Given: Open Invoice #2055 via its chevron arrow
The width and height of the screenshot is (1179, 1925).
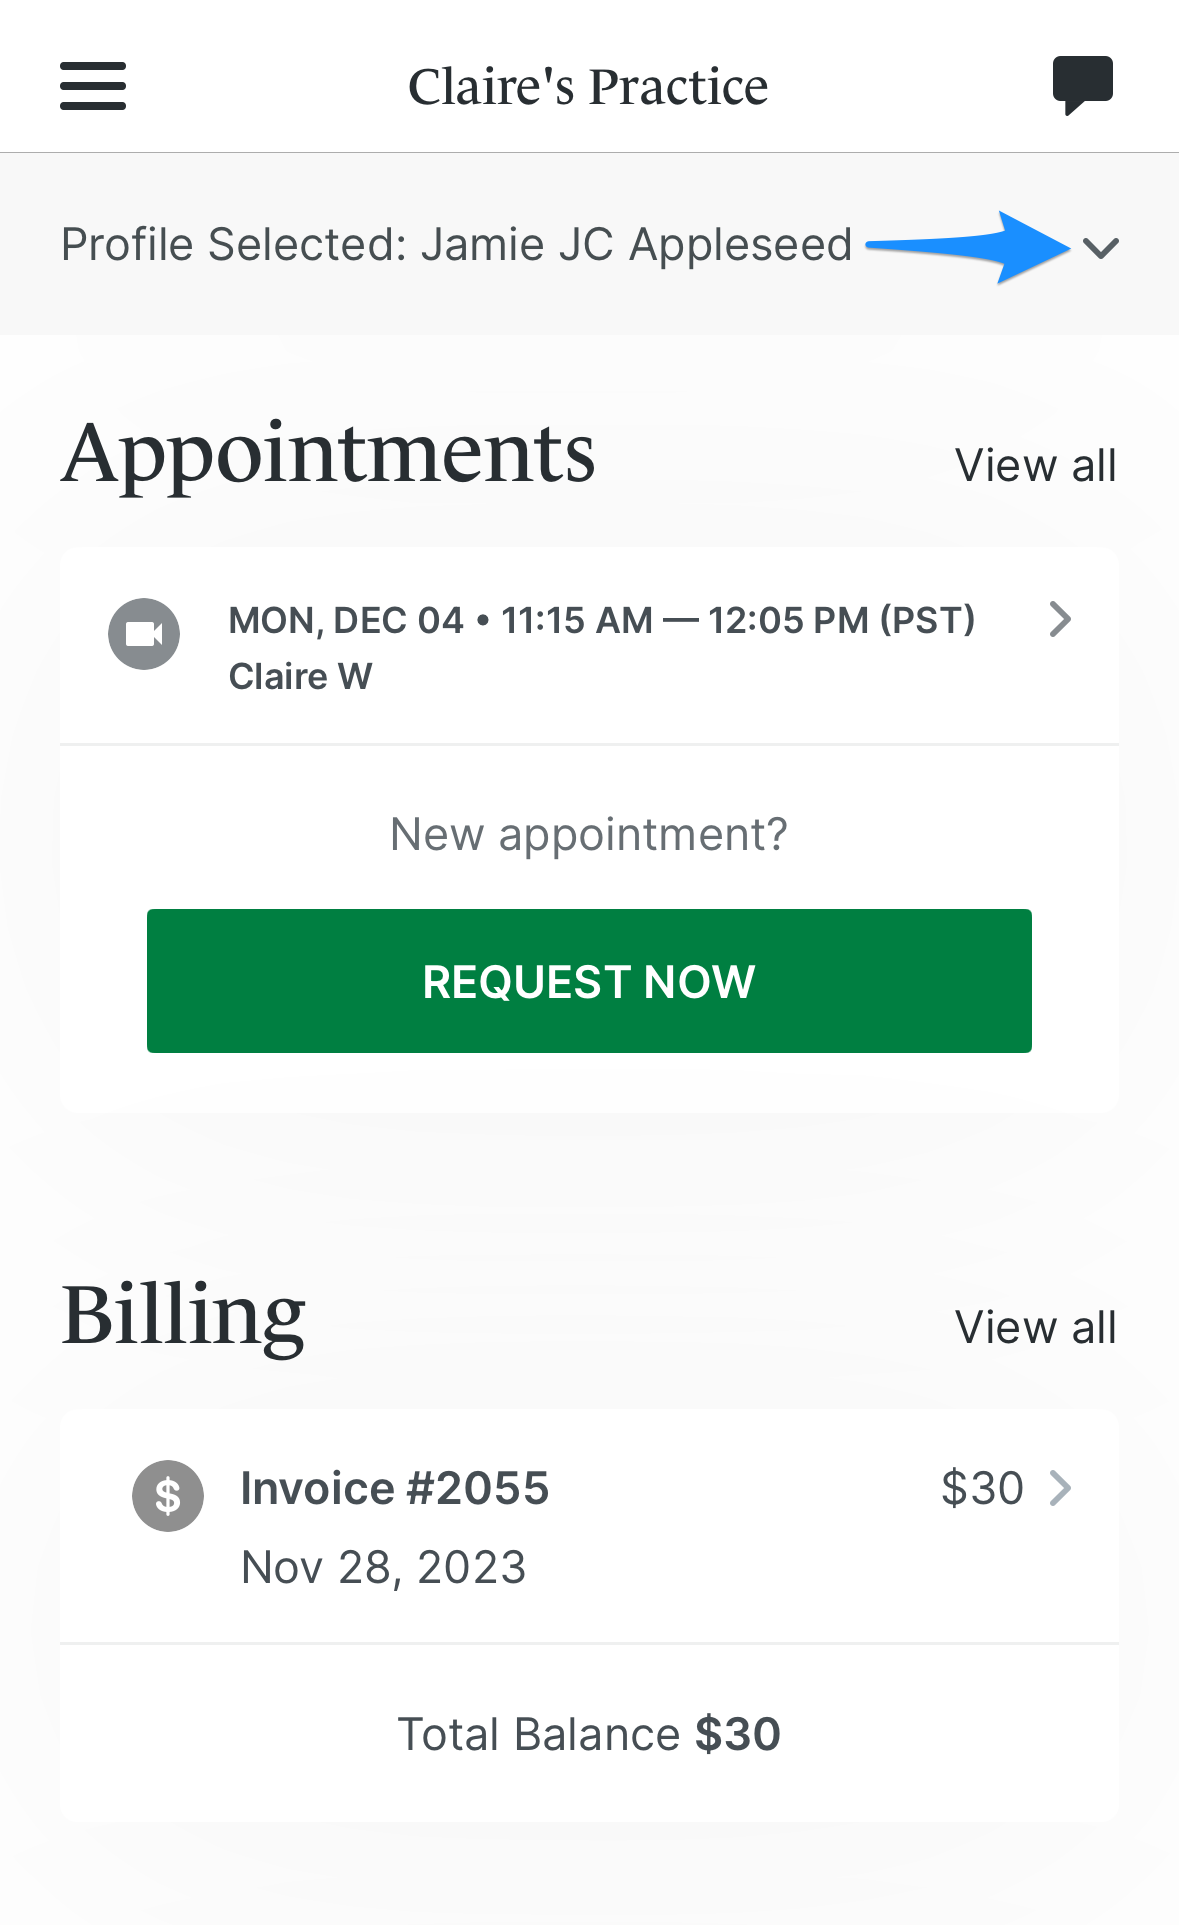Looking at the screenshot, I should pyautogui.click(x=1061, y=1488).
